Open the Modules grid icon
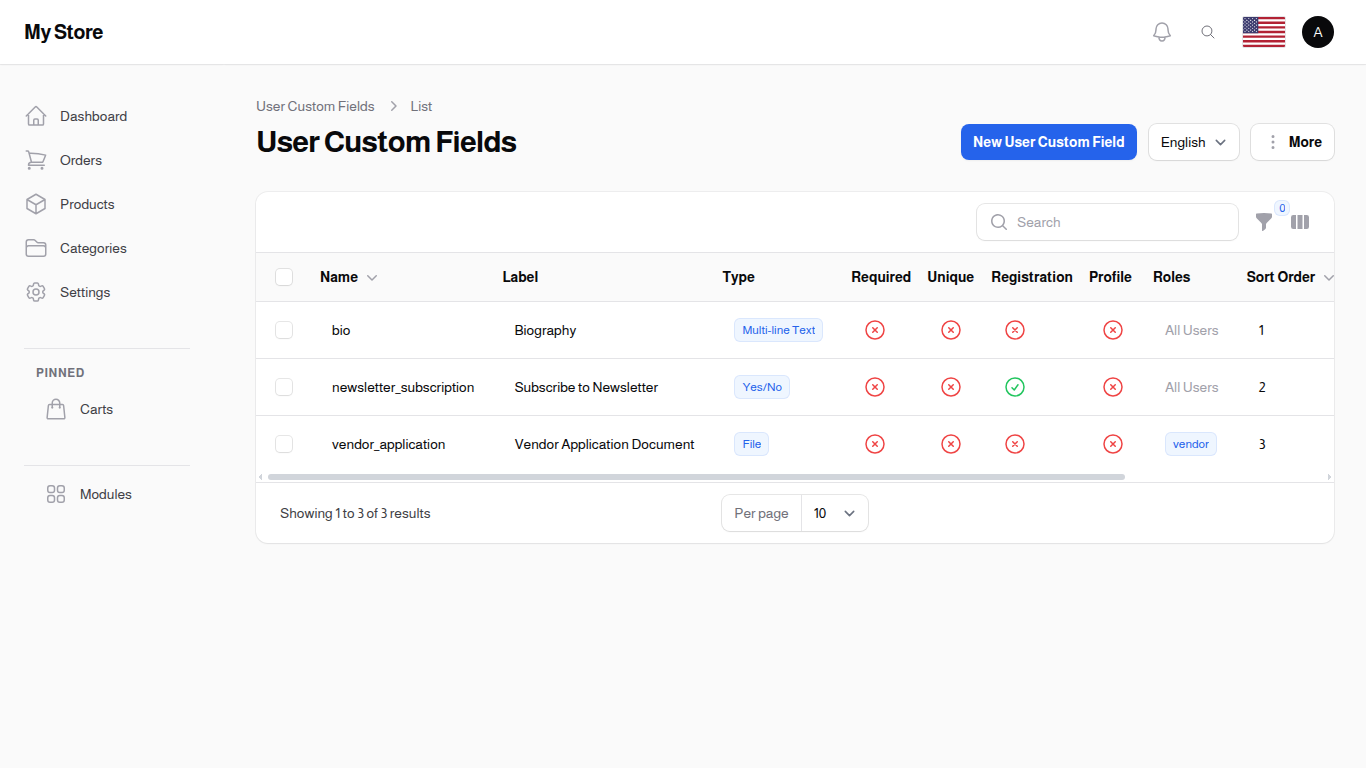Screen dimensions: 1366x768 point(55,493)
